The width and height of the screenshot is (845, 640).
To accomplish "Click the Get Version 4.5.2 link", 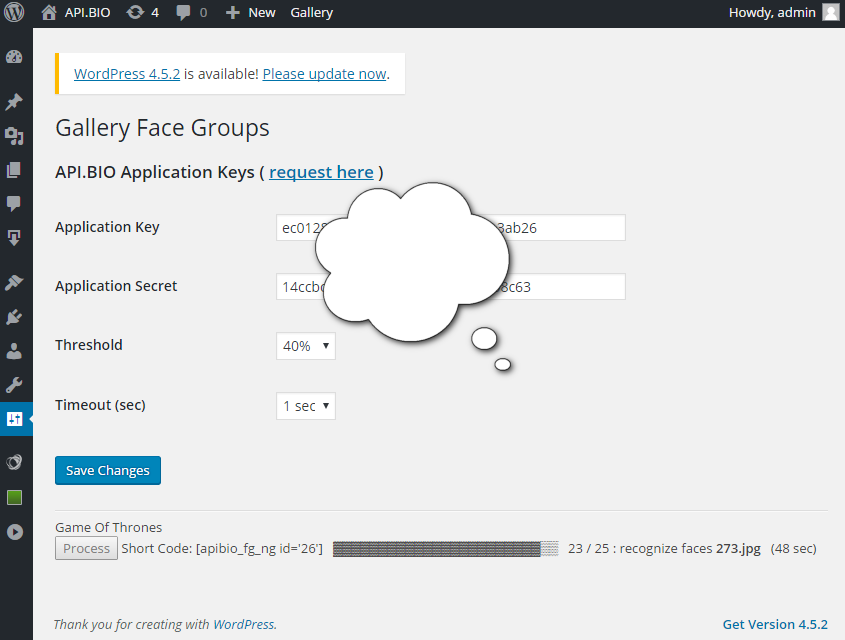I will [x=775, y=624].
